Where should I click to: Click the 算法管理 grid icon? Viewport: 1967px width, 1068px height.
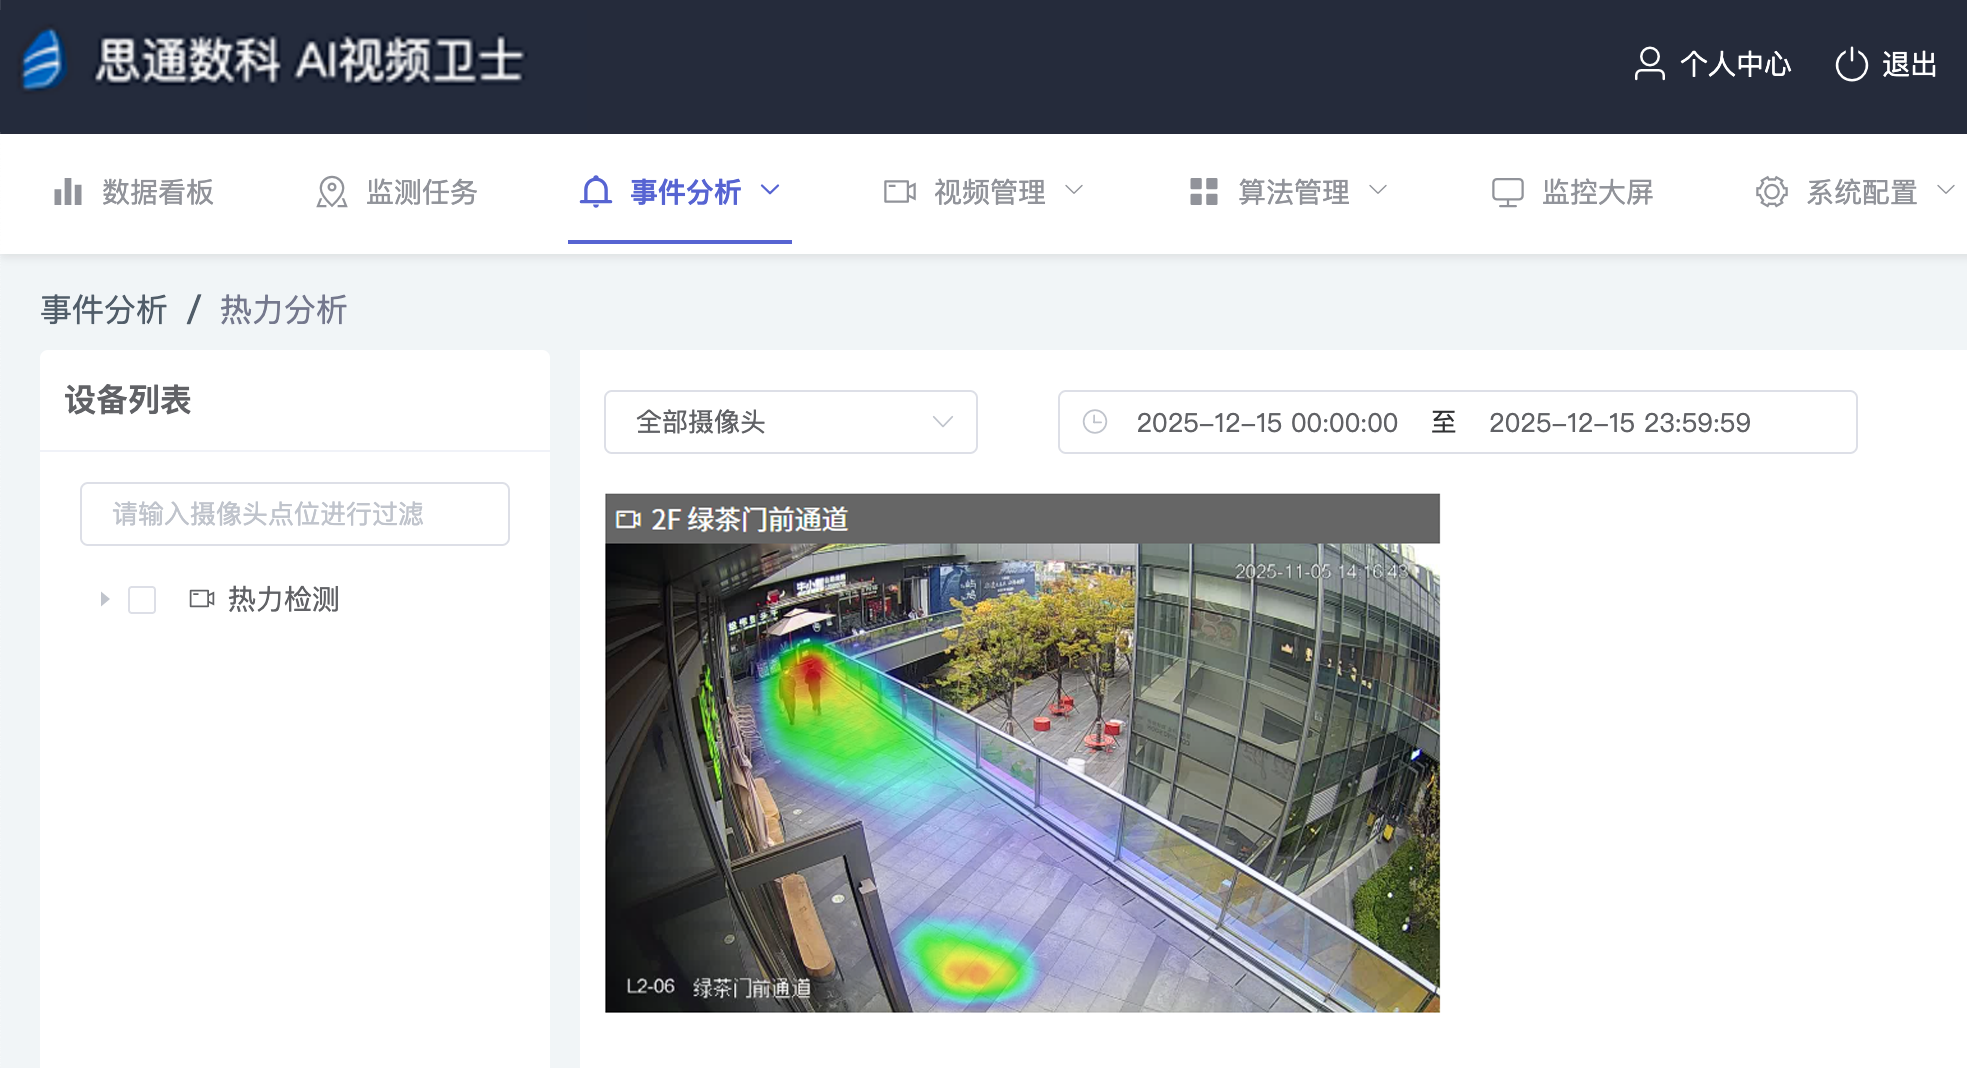pyautogui.click(x=1204, y=191)
